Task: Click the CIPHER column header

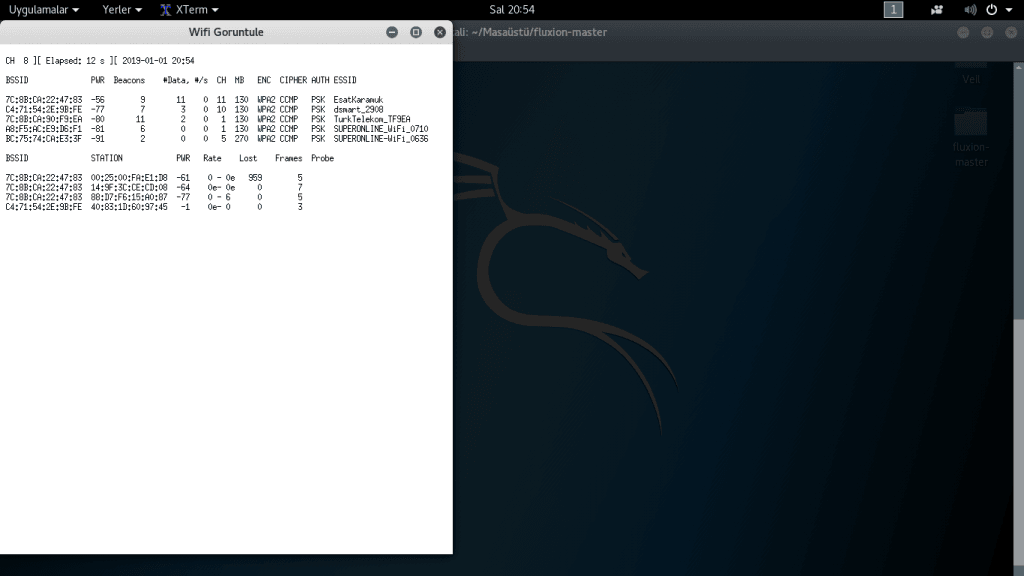Action: click(x=293, y=80)
